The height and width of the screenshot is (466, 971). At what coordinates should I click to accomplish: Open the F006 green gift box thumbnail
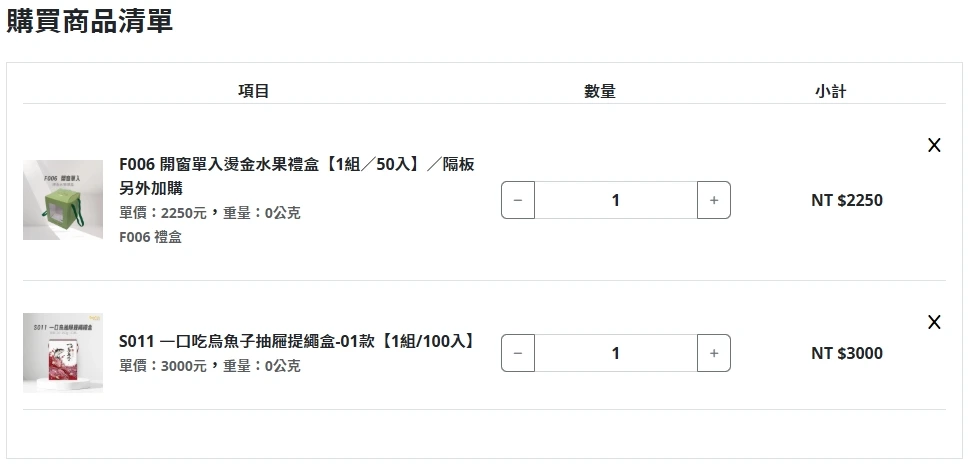[63, 200]
